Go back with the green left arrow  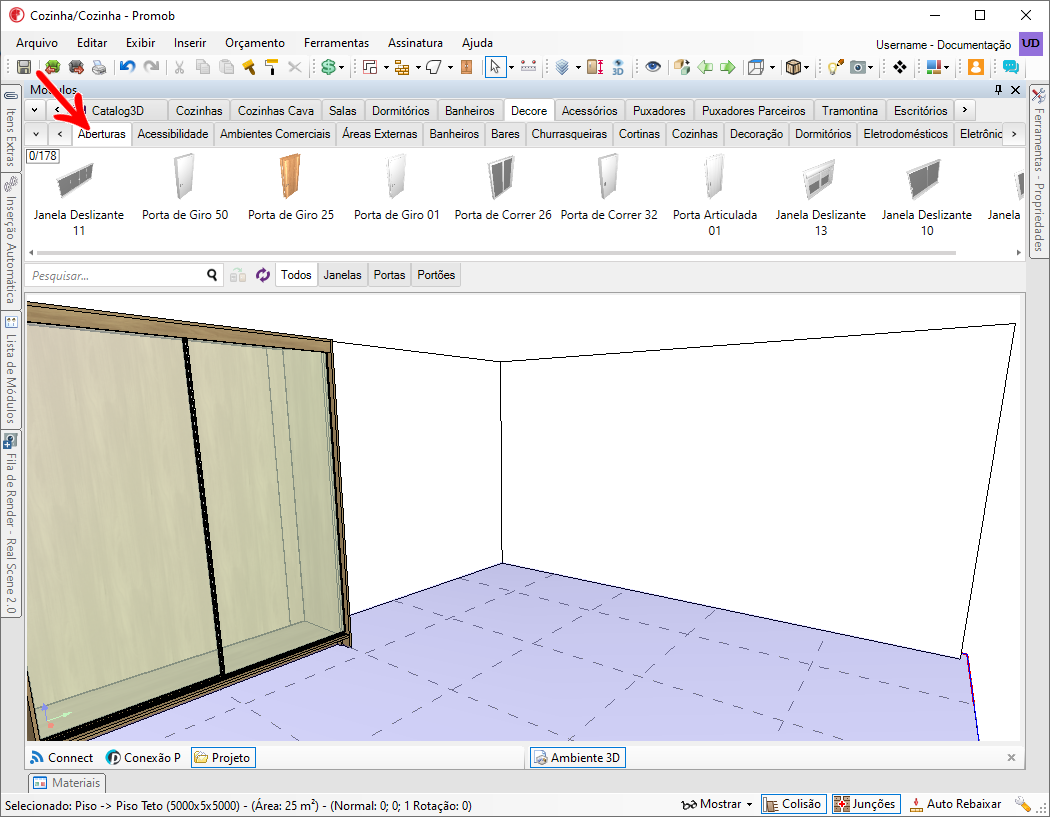click(705, 67)
